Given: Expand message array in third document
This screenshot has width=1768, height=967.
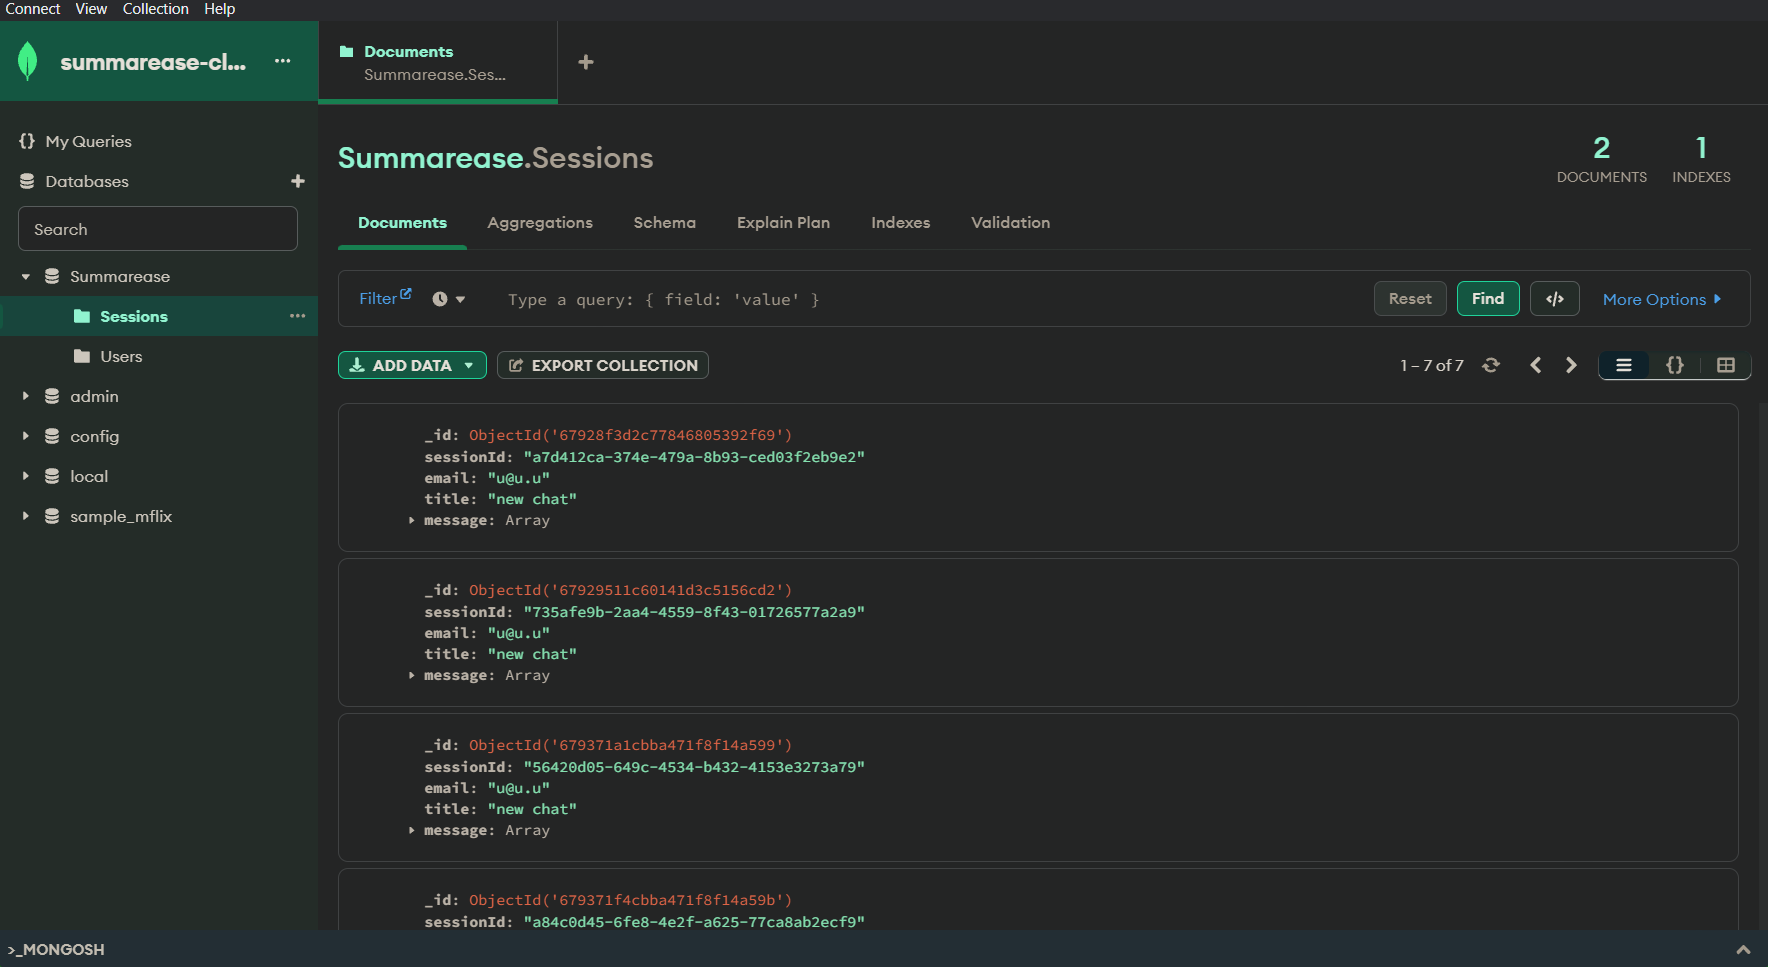Looking at the screenshot, I should pos(411,830).
